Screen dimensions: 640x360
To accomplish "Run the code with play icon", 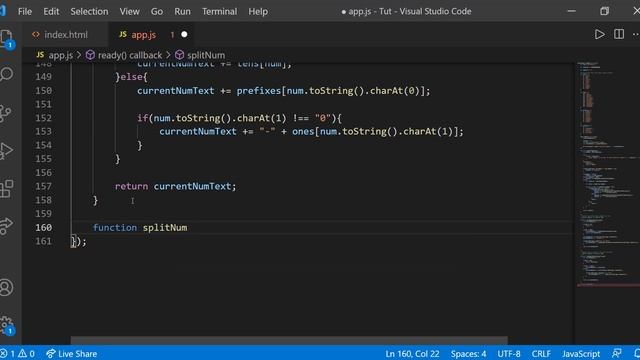I will click(x=599, y=34).
